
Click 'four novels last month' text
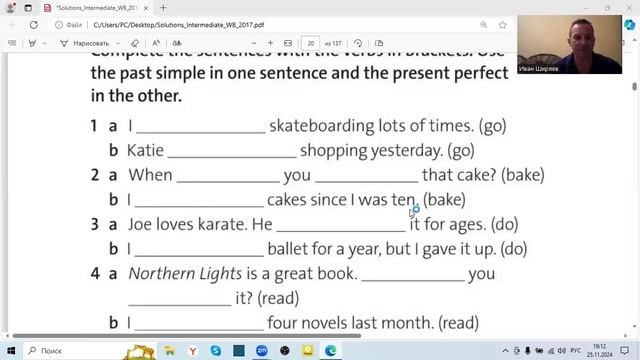(351, 323)
